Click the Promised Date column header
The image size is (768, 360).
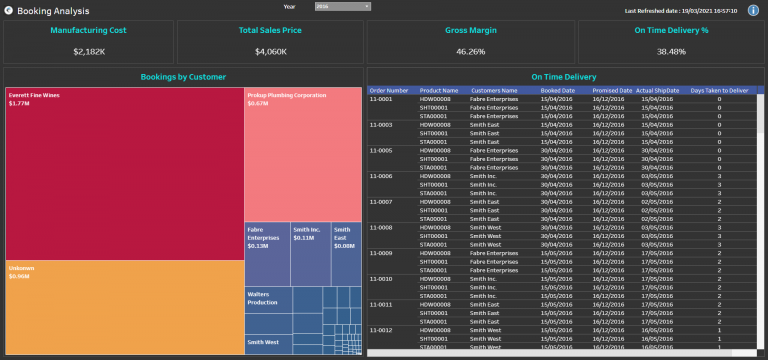(x=612, y=91)
